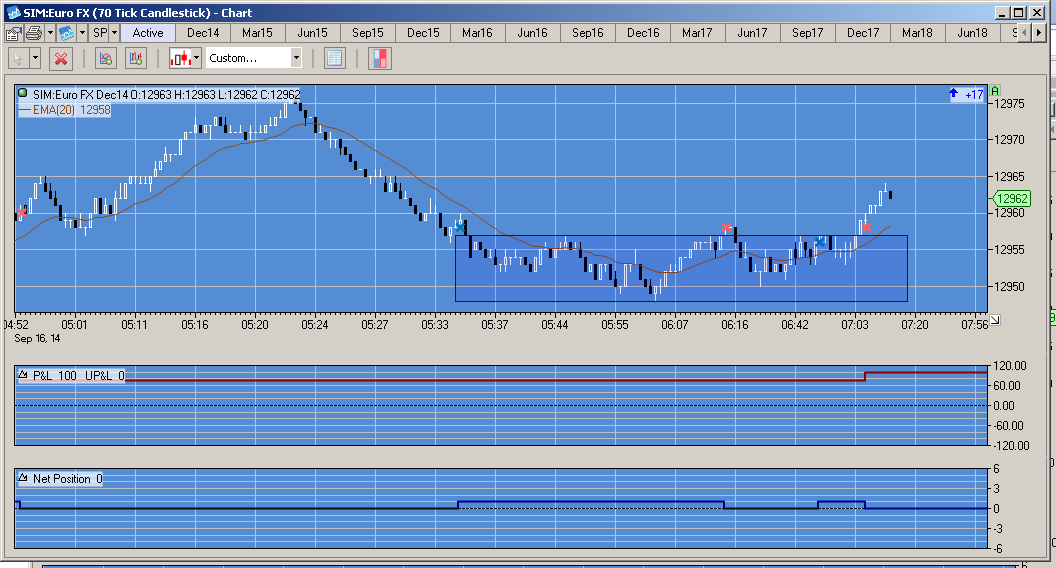
Task: Open the dropdown arrow beside SP
Action: coord(114,33)
